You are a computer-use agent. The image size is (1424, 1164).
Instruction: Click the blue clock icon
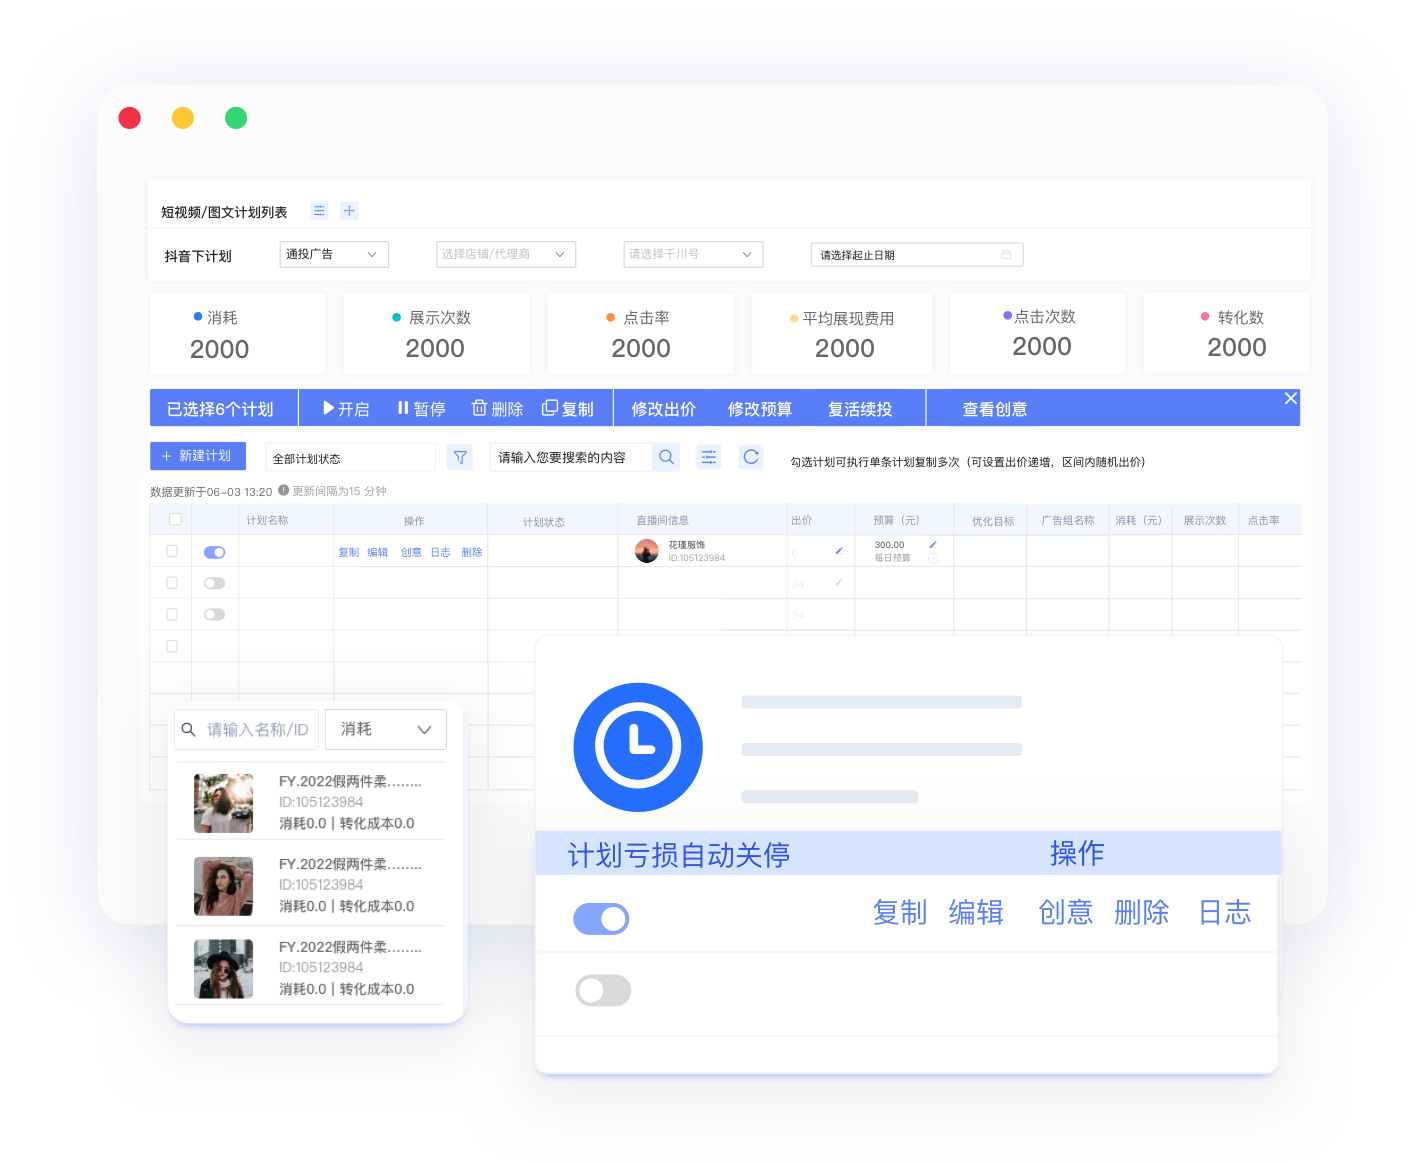point(638,746)
